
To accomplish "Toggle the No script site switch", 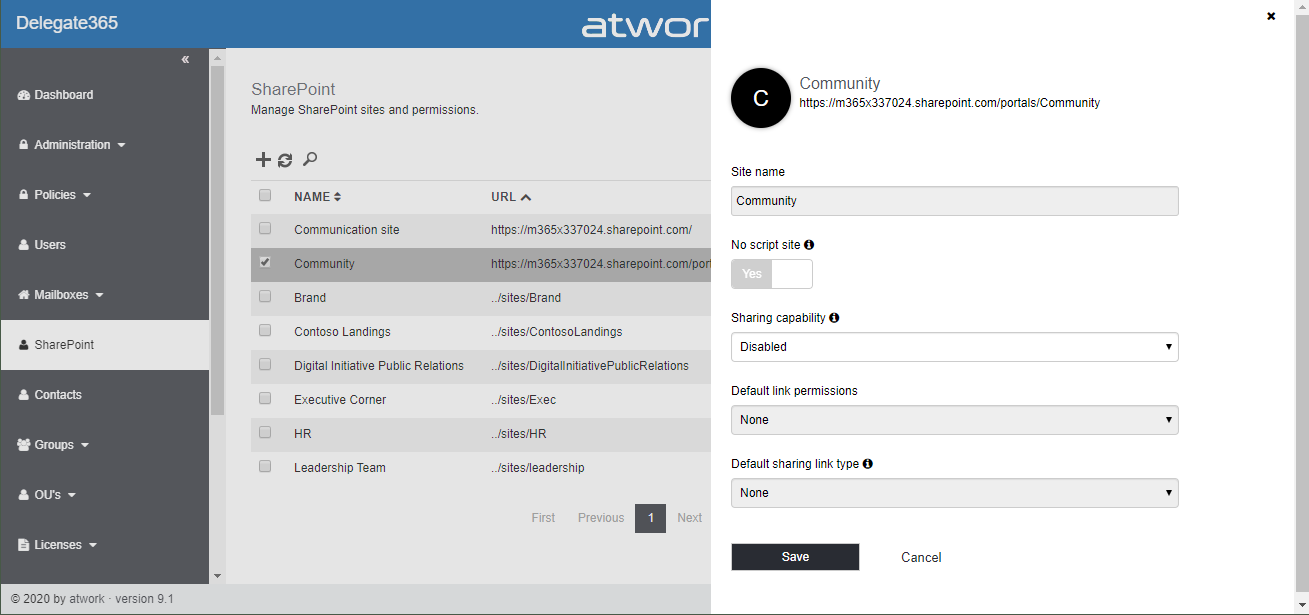I will [x=772, y=274].
